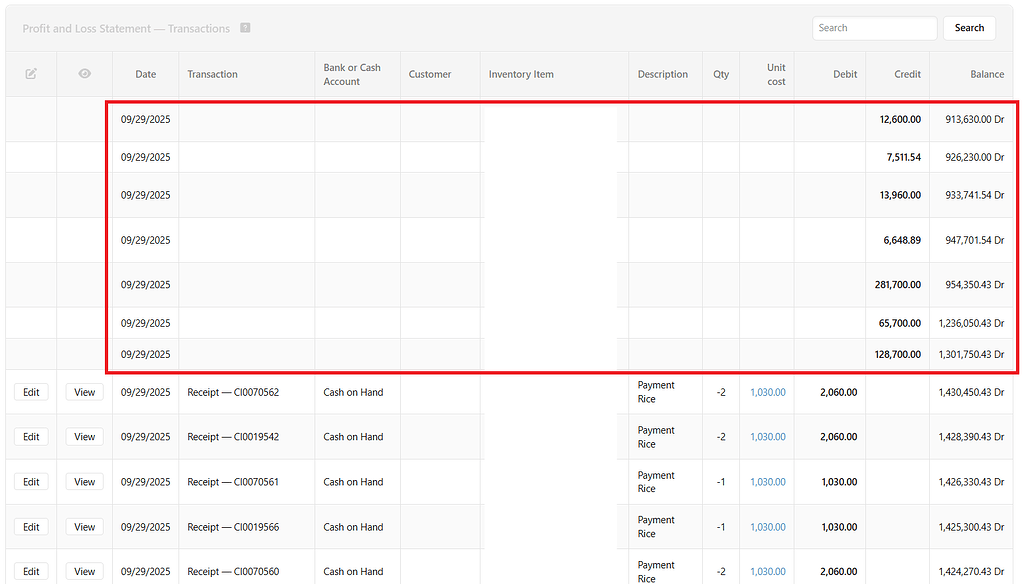
Task: Click the Balance column header
Action: tap(987, 74)
